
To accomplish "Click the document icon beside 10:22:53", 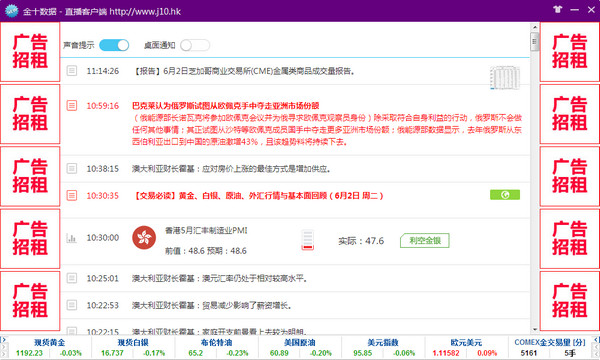I will [x=72, y=305].
